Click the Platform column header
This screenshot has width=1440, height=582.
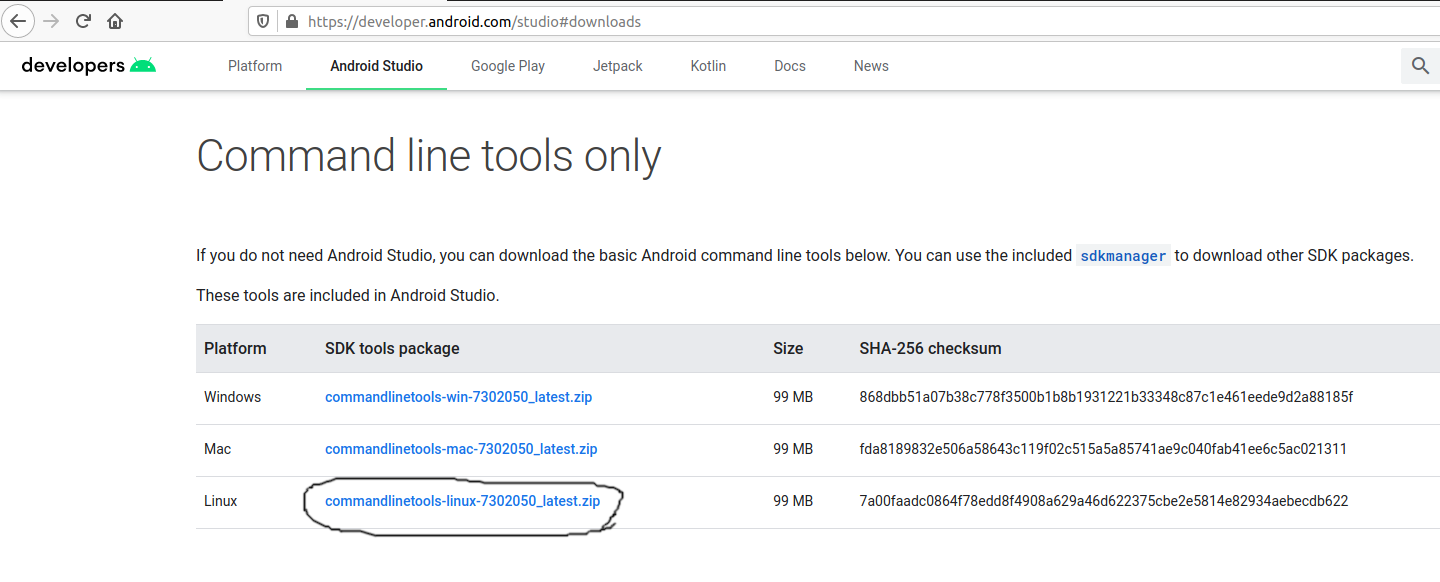pos(235,349)
